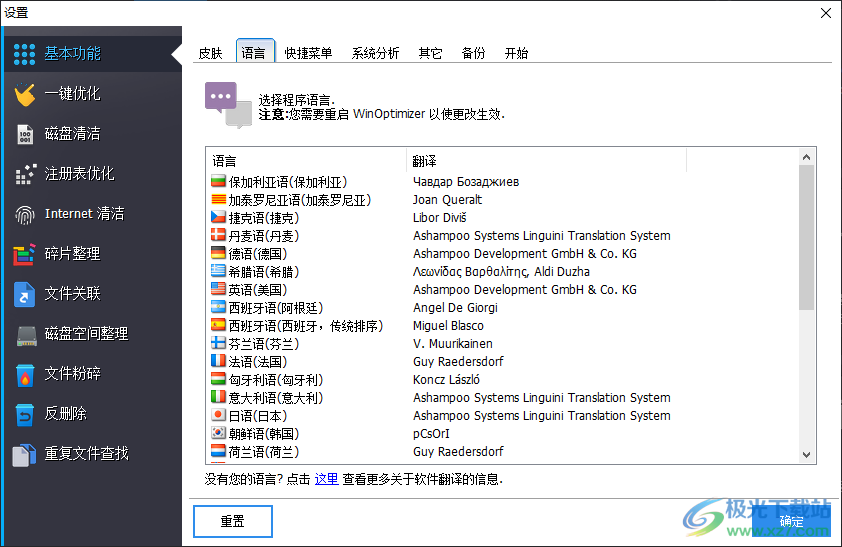842x547 pixels.
Task: Click the German flag icon
Action: (x=218, y=253)
